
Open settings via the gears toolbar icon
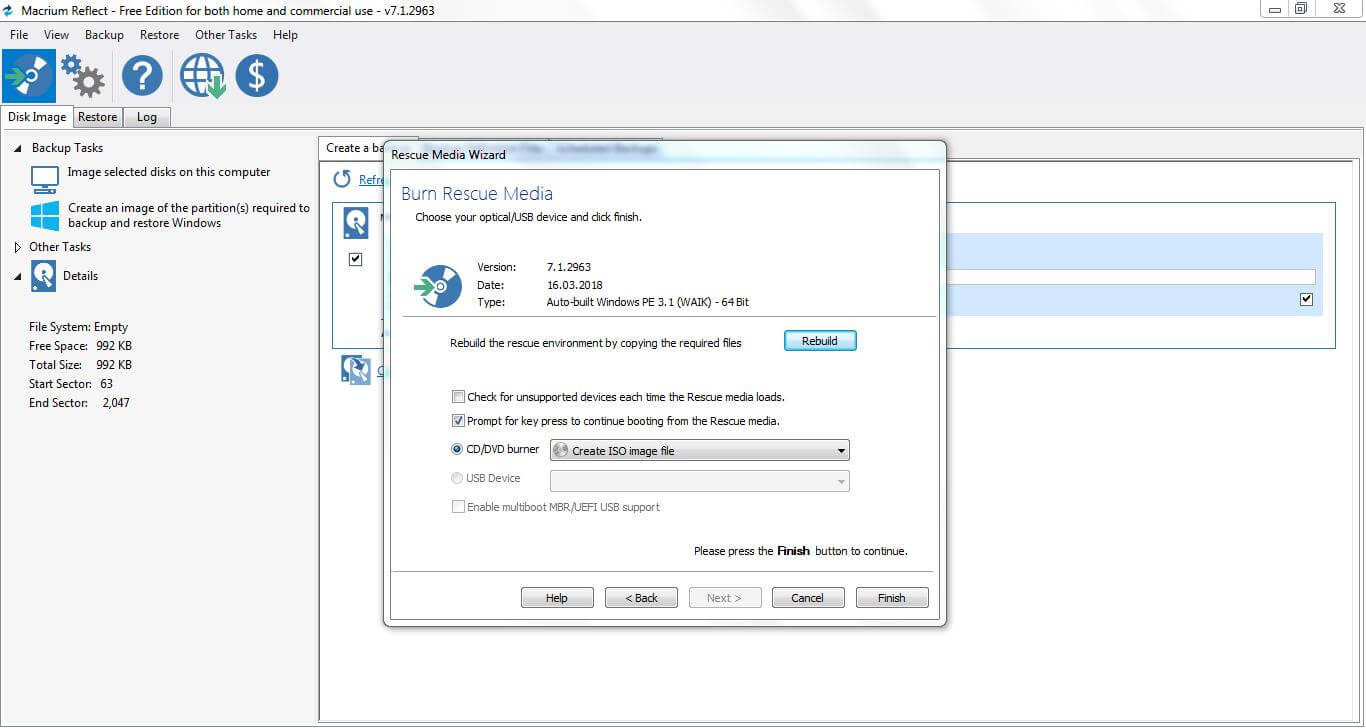[82, 76]
